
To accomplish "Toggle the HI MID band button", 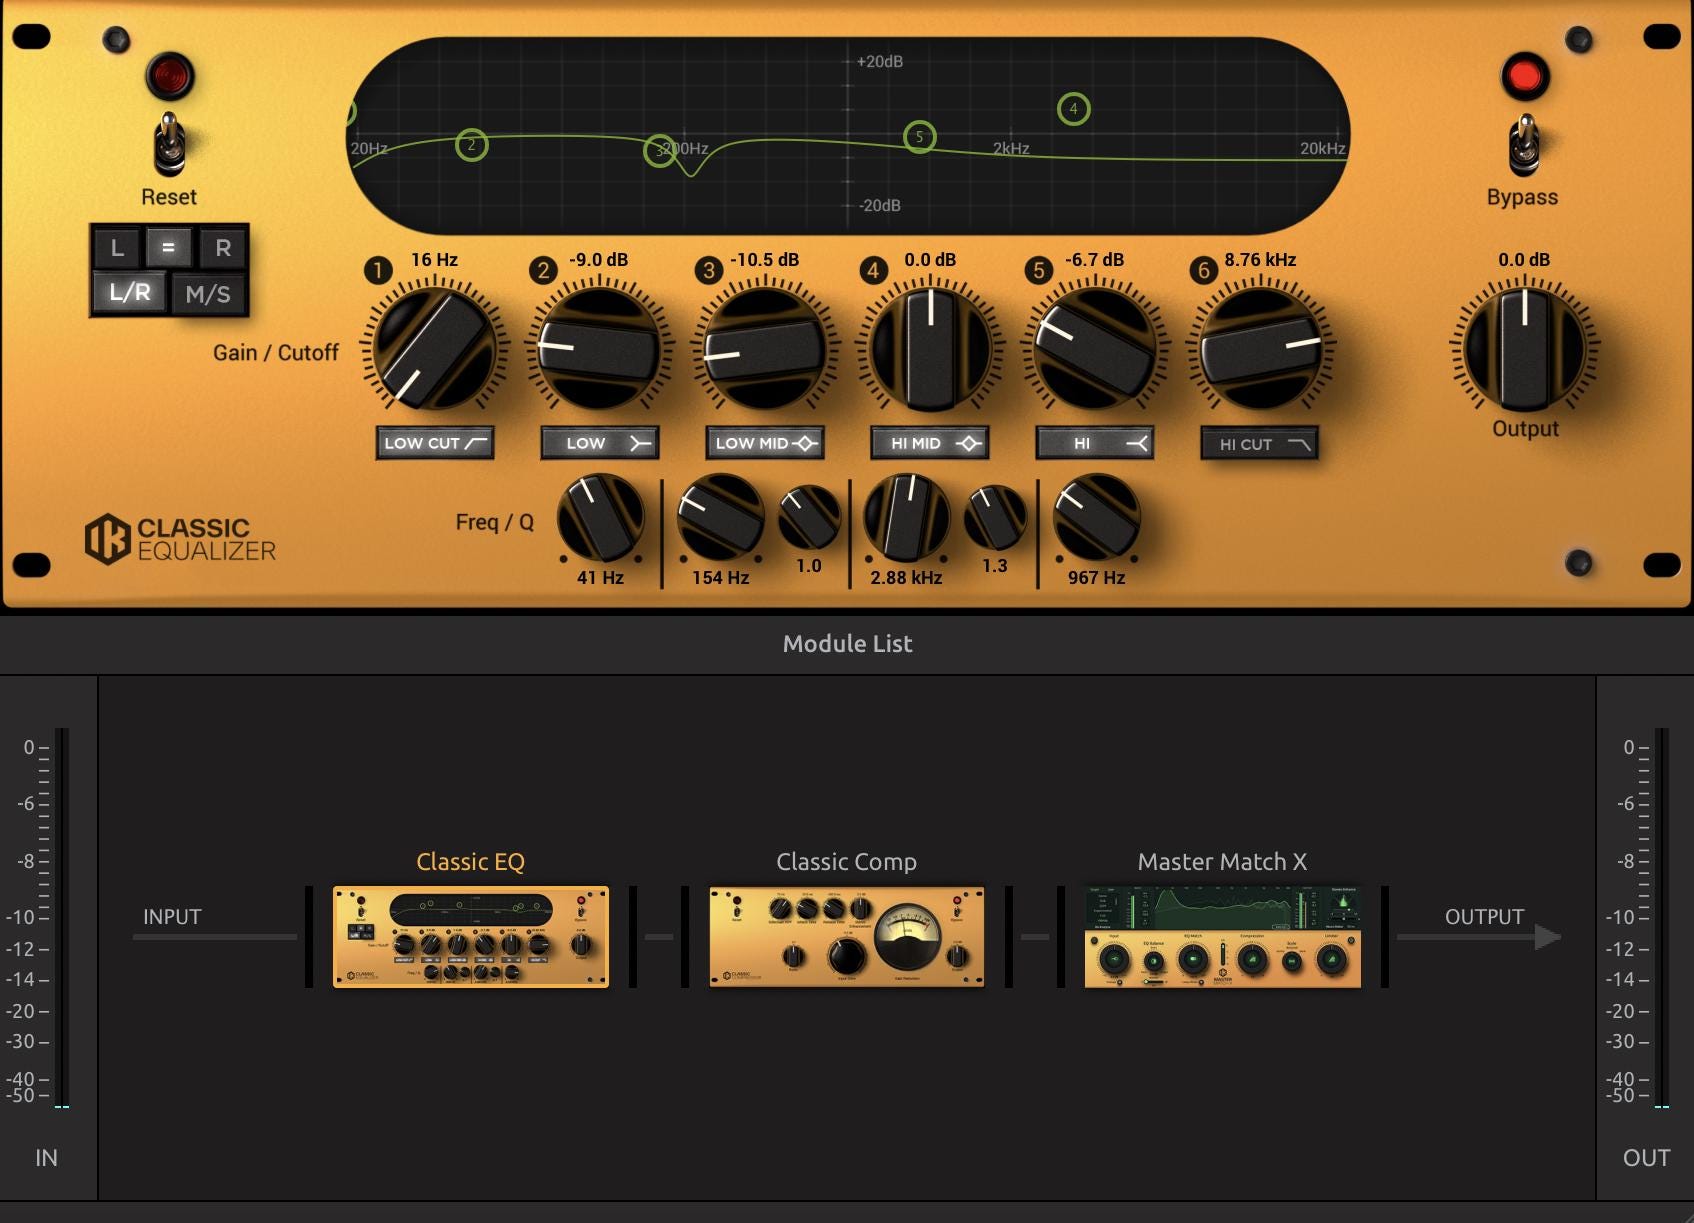I will click(x=930, y=443).
